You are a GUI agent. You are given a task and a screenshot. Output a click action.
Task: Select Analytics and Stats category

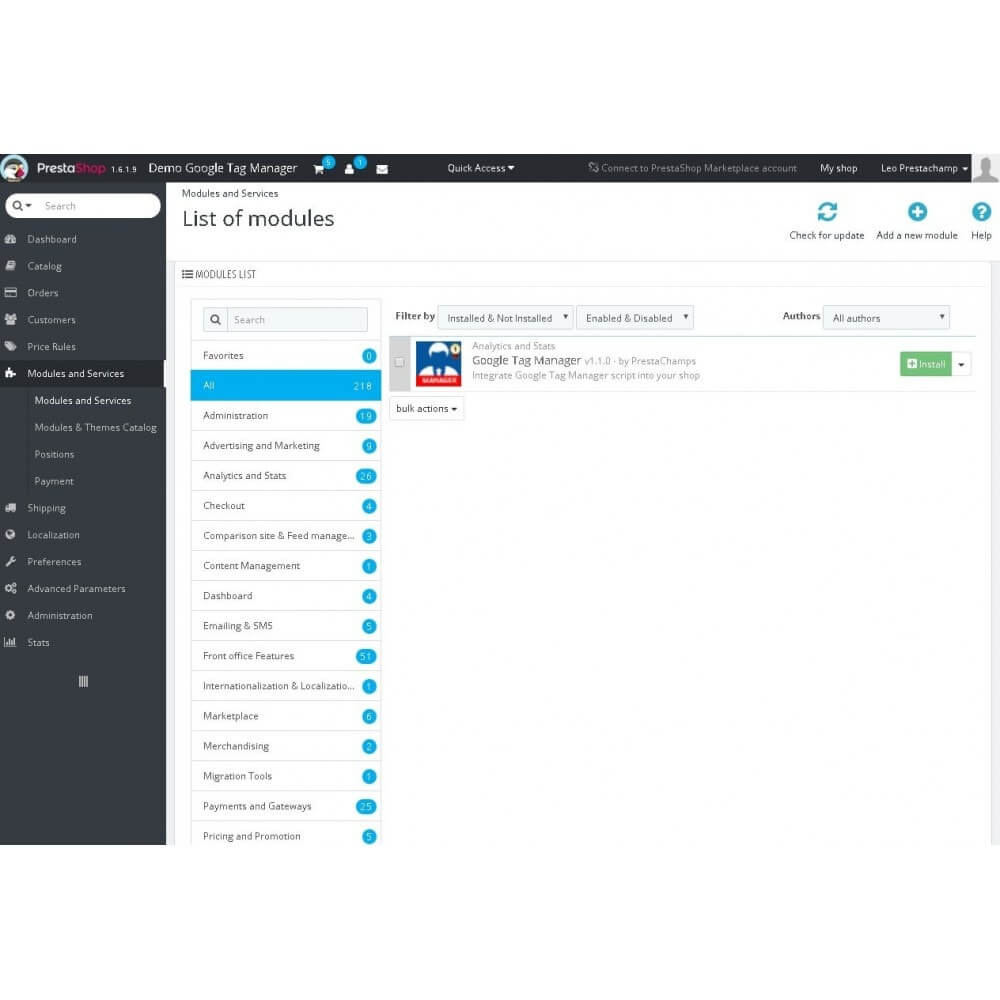click(286, 476)
